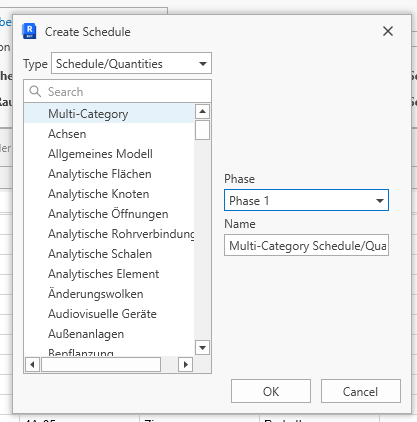Confirm with the OK button

[271, 391]
